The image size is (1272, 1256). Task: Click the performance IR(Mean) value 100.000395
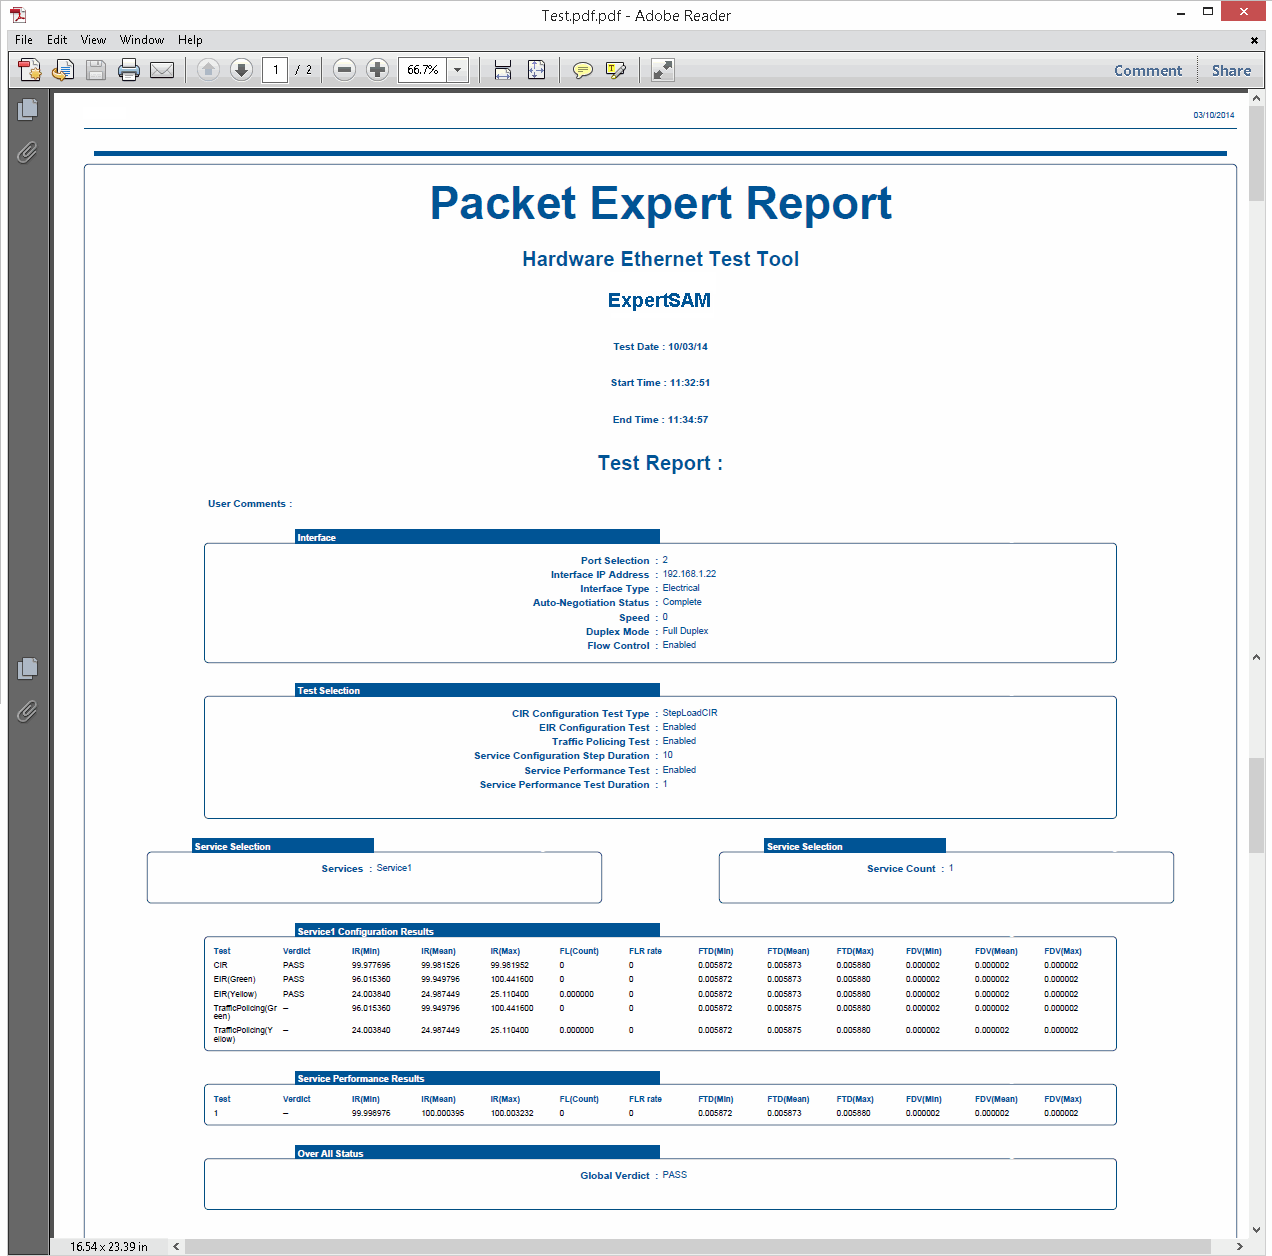coord(443,1113)
